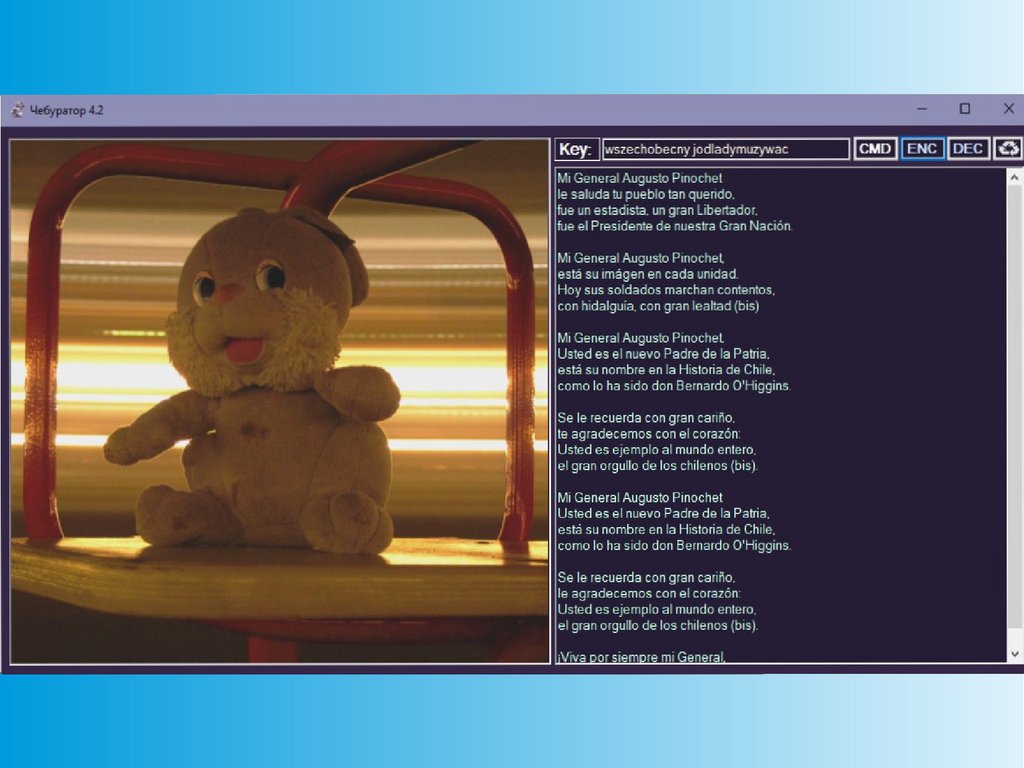
Task: Close the Чебуратор window
Action: (1008, 109)
